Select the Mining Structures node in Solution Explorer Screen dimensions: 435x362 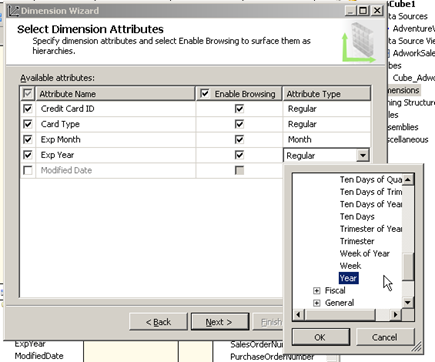(x=411, y=102)
